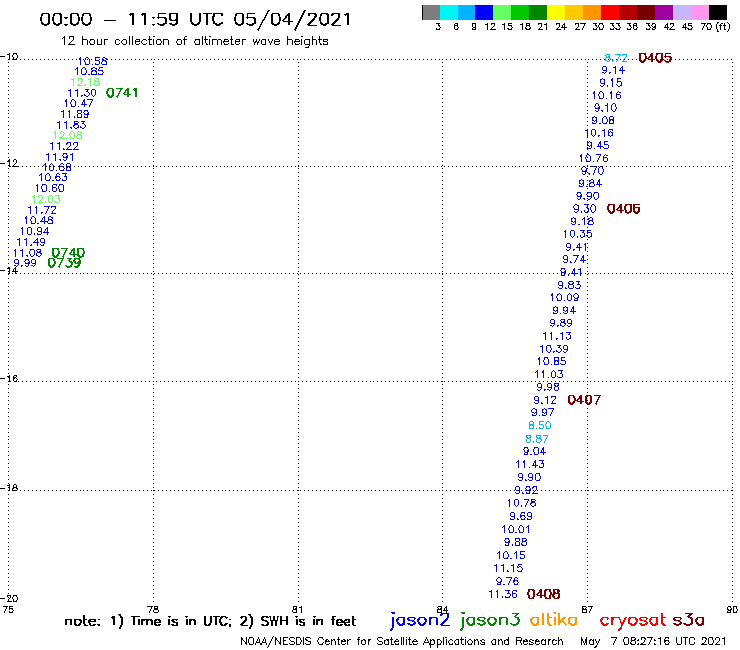Click the latitude axis label -16
740x650 pixels.
click(x=9, y=379)
